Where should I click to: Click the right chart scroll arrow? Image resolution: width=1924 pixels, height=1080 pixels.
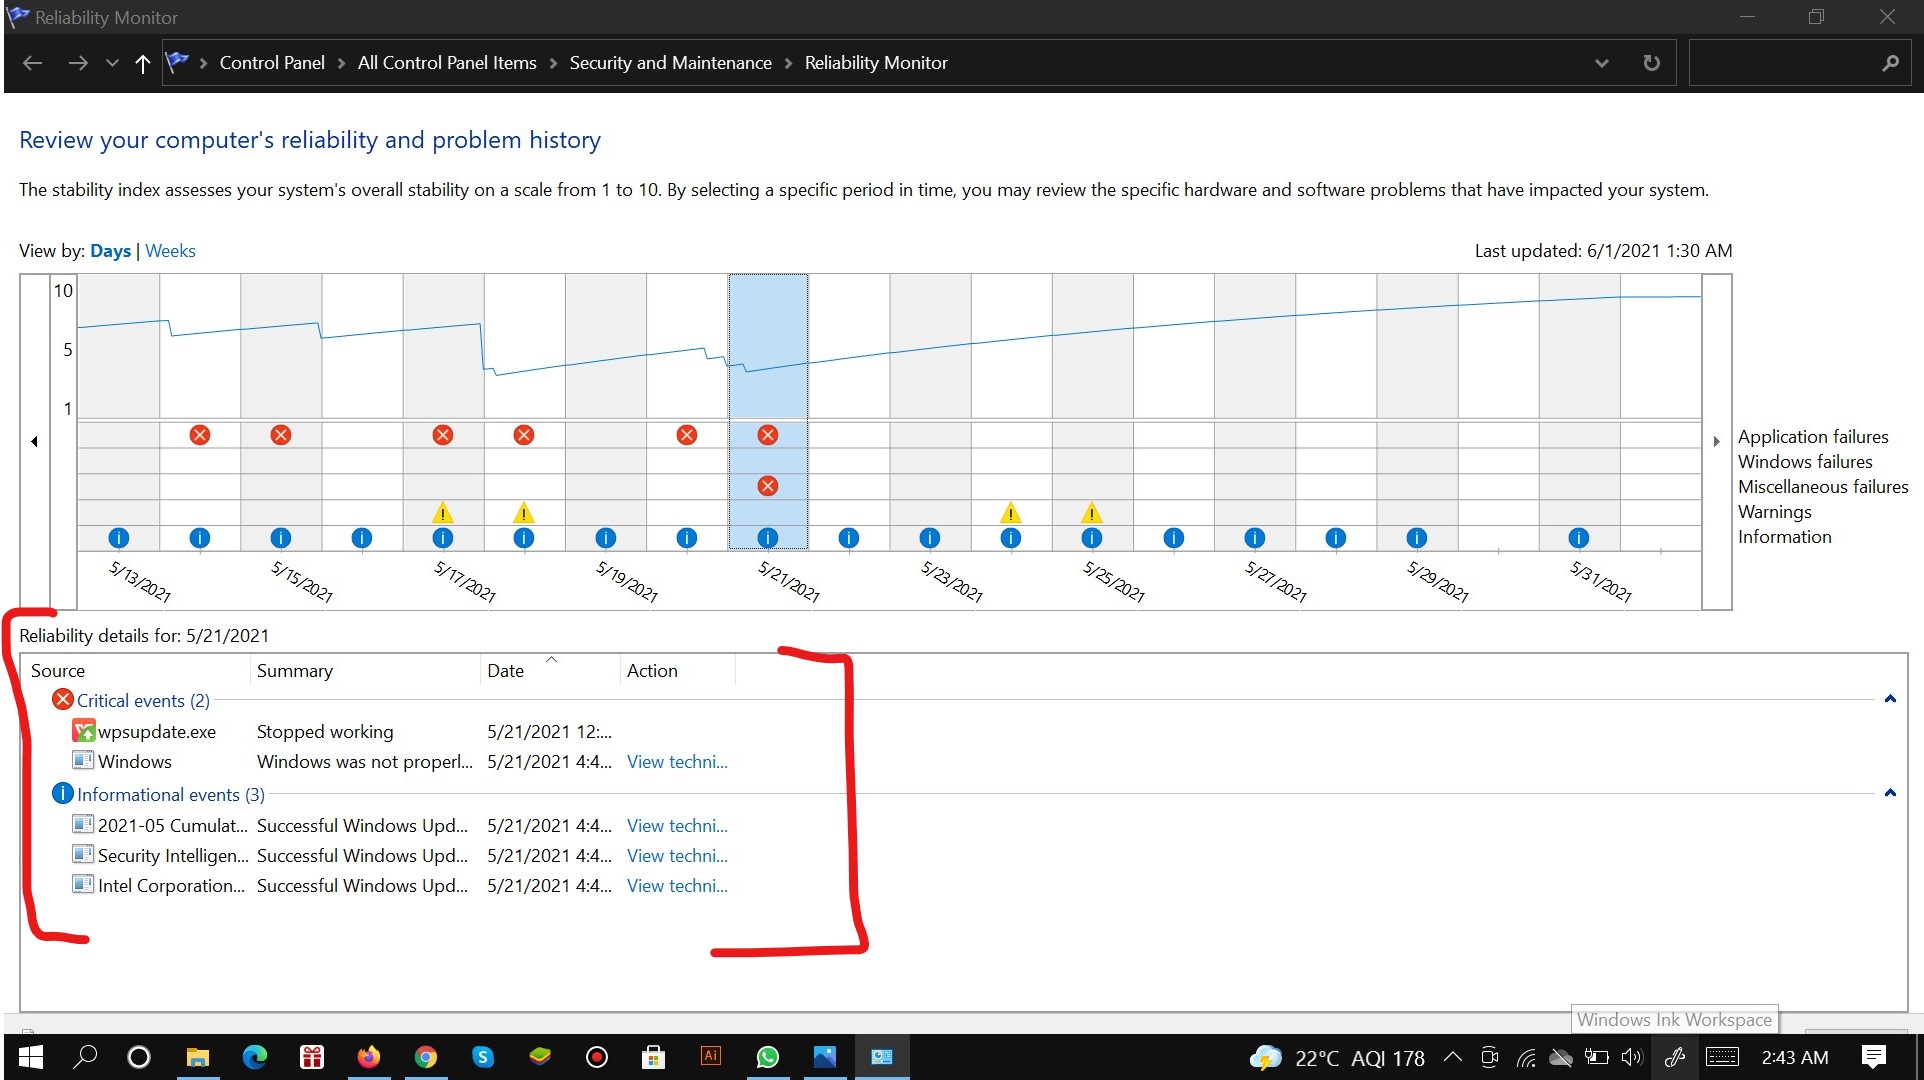(x=1716, y=441)
